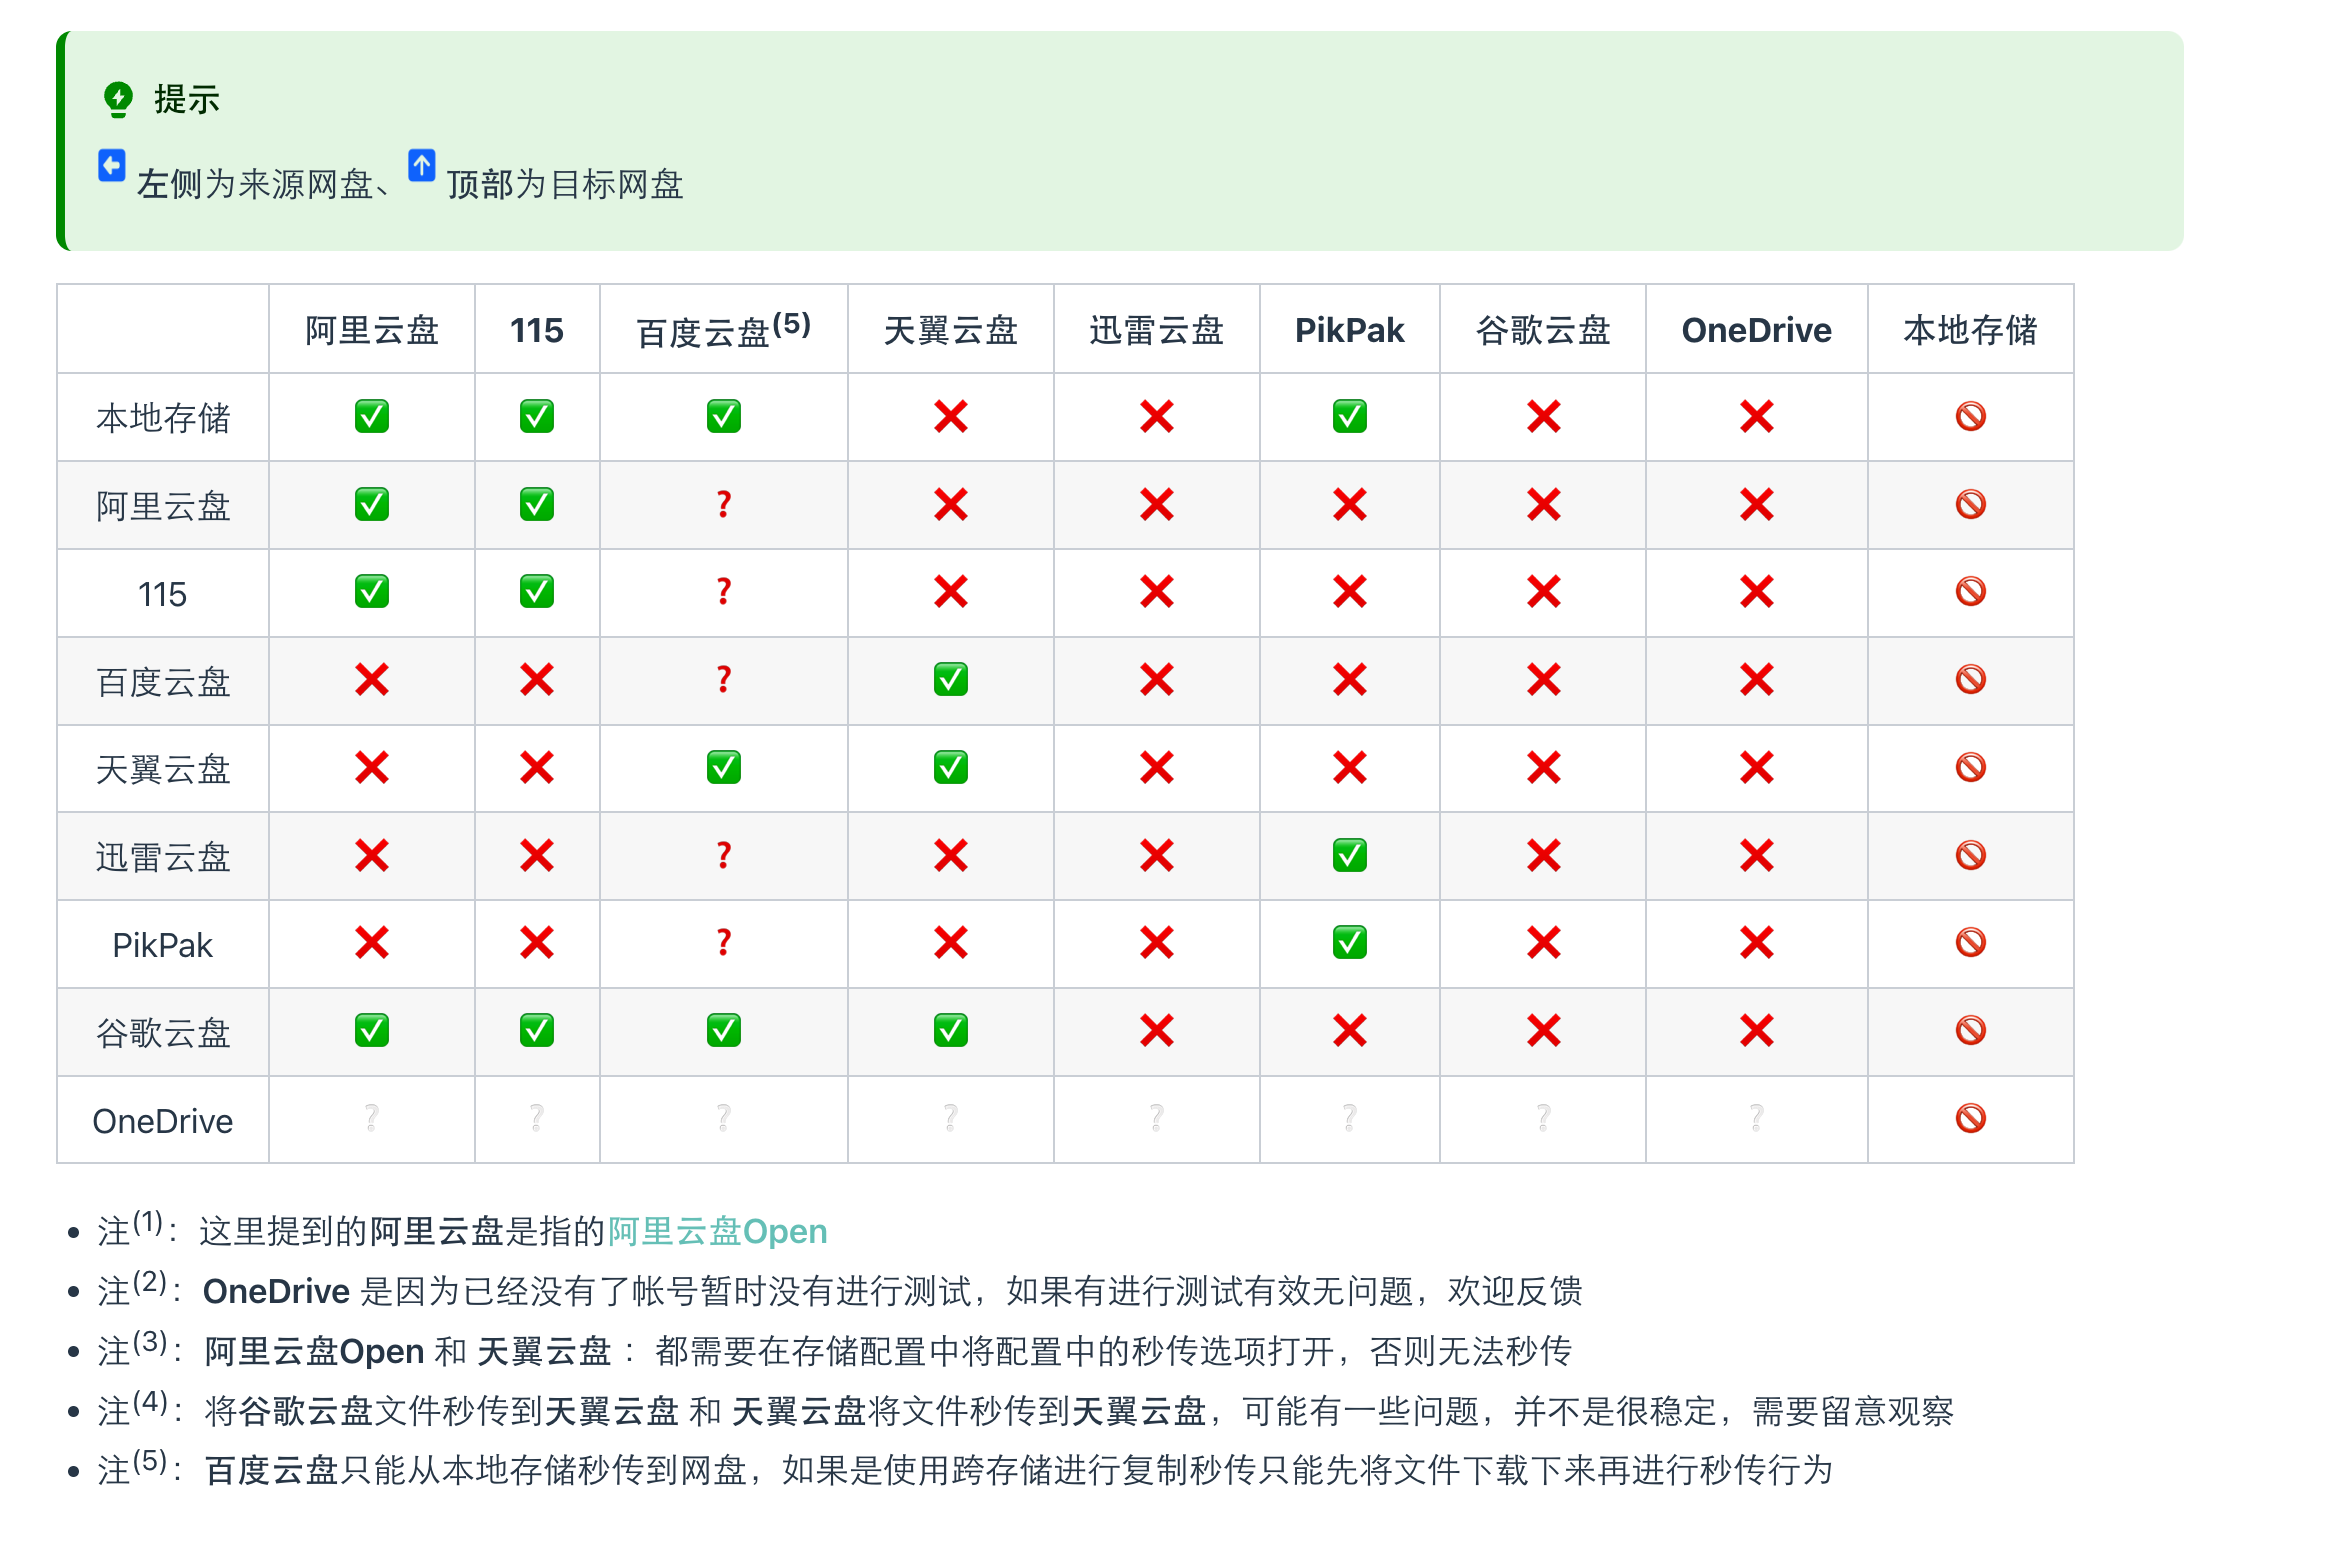Click the 百度云盘(5) column header

coord(724,329)
